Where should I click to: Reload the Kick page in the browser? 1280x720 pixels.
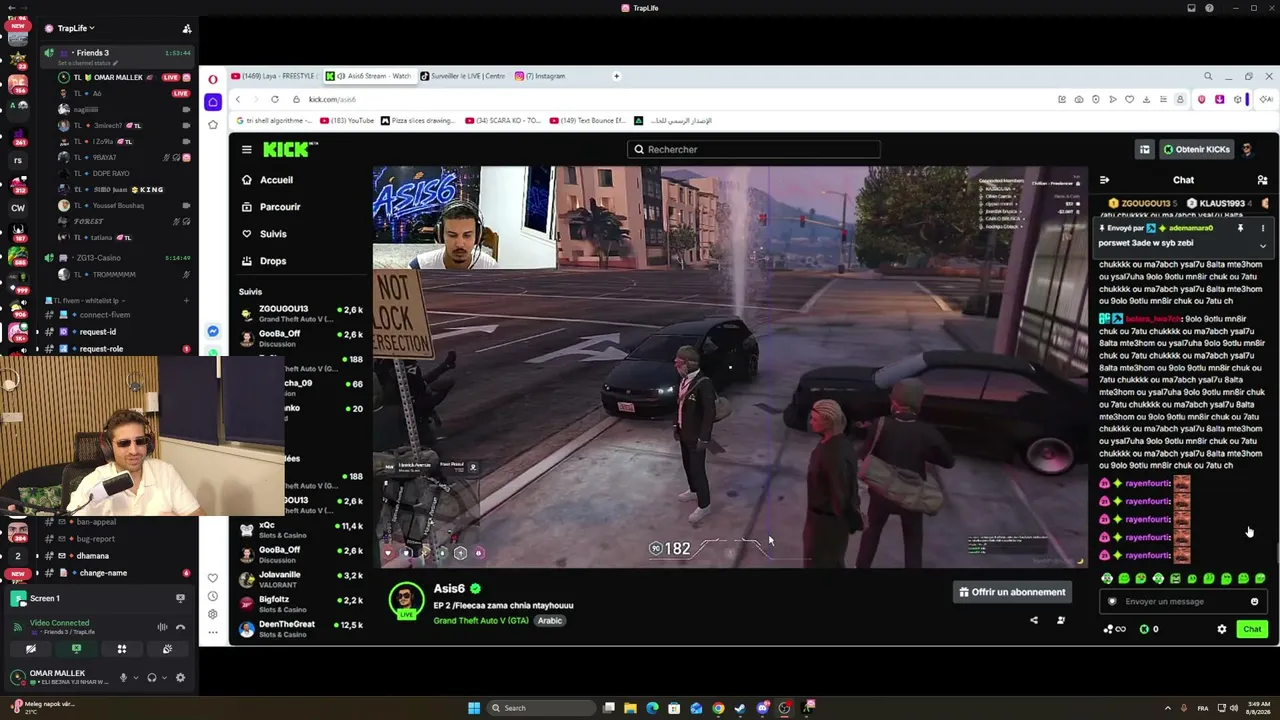[275, 99]
